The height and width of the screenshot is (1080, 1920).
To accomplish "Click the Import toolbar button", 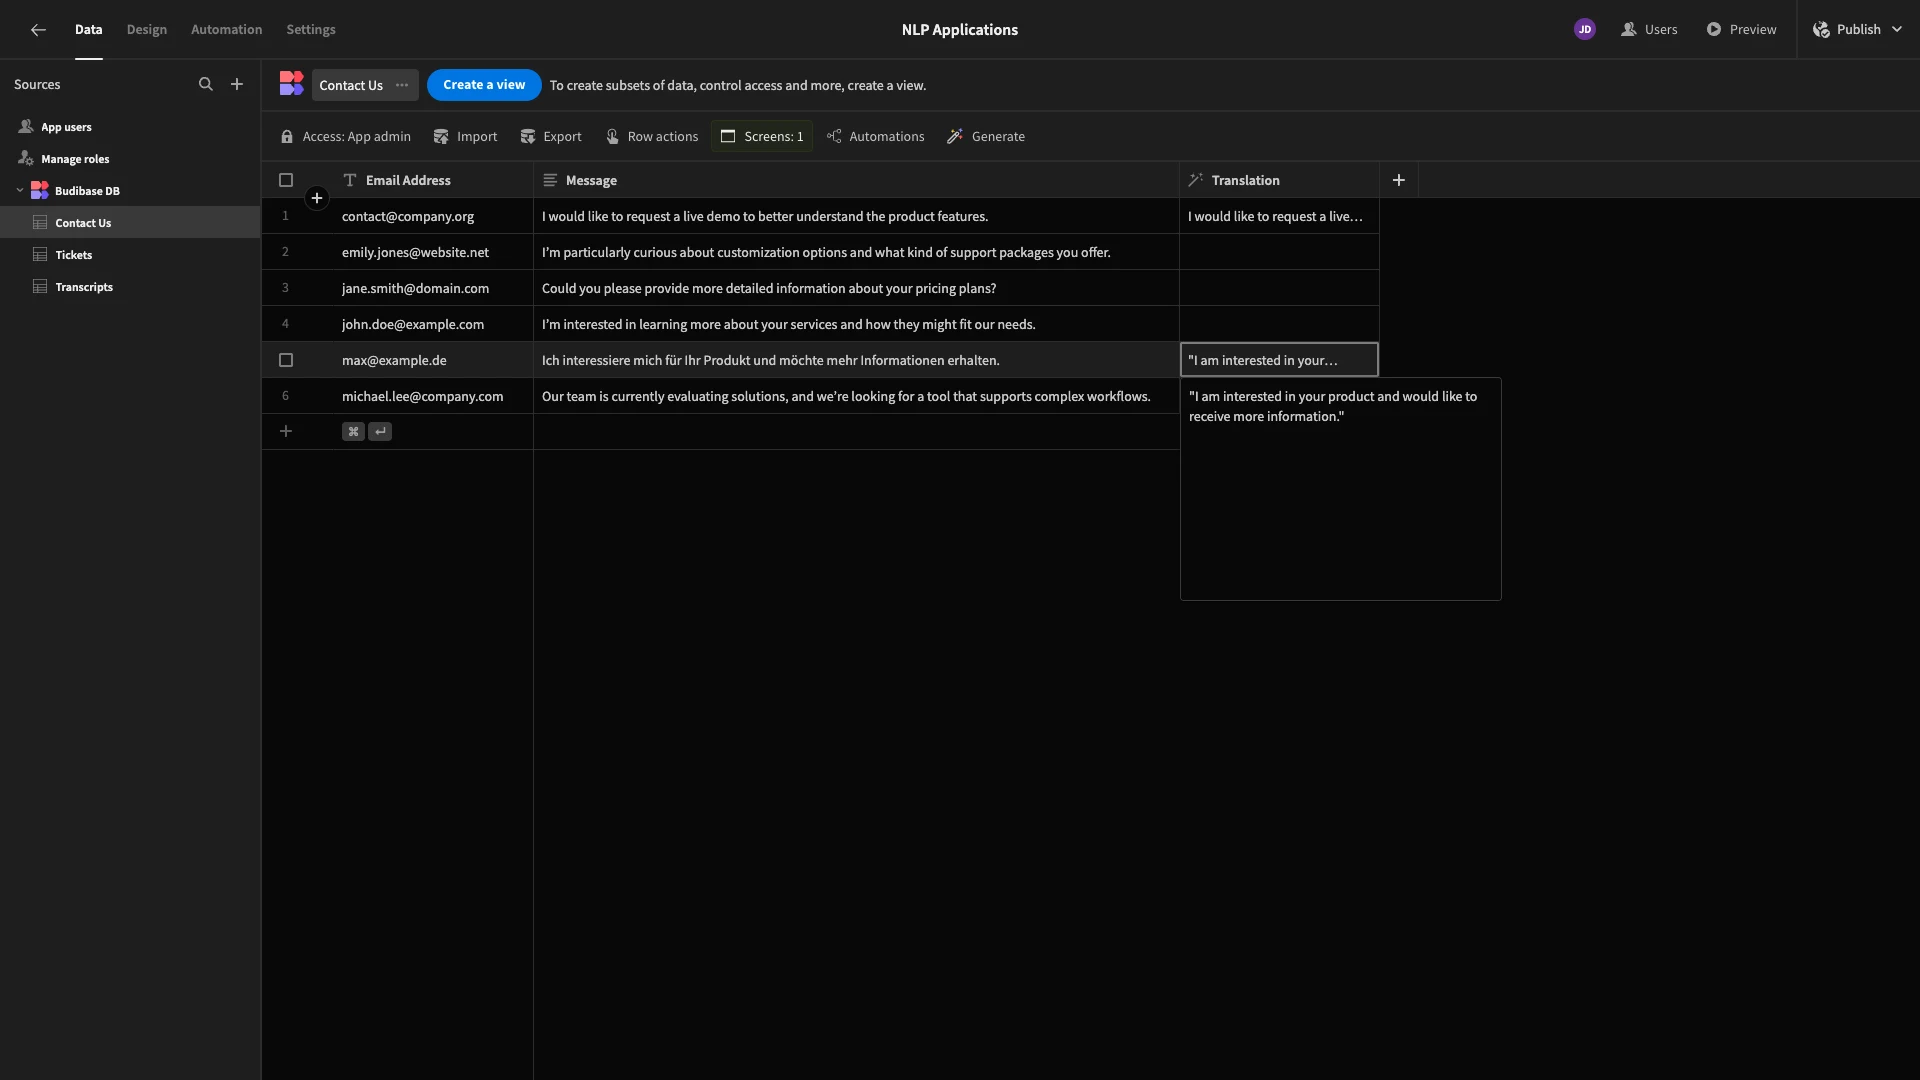I will pyautogui.click(x=465, y=137).
